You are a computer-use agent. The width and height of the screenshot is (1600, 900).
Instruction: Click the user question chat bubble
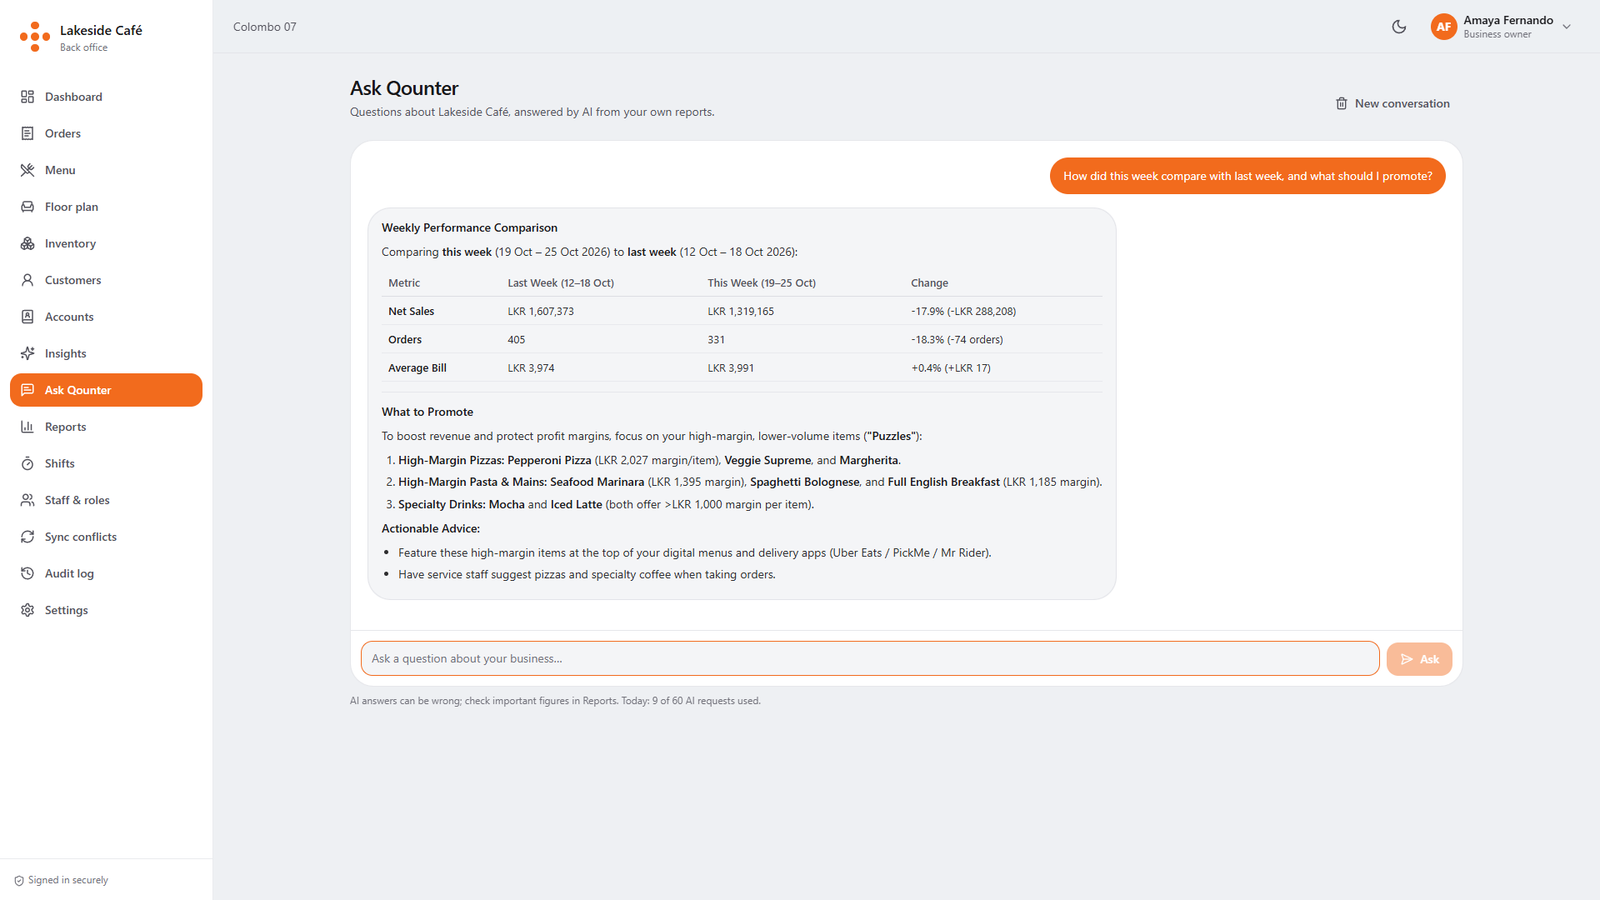point(1247,176)
